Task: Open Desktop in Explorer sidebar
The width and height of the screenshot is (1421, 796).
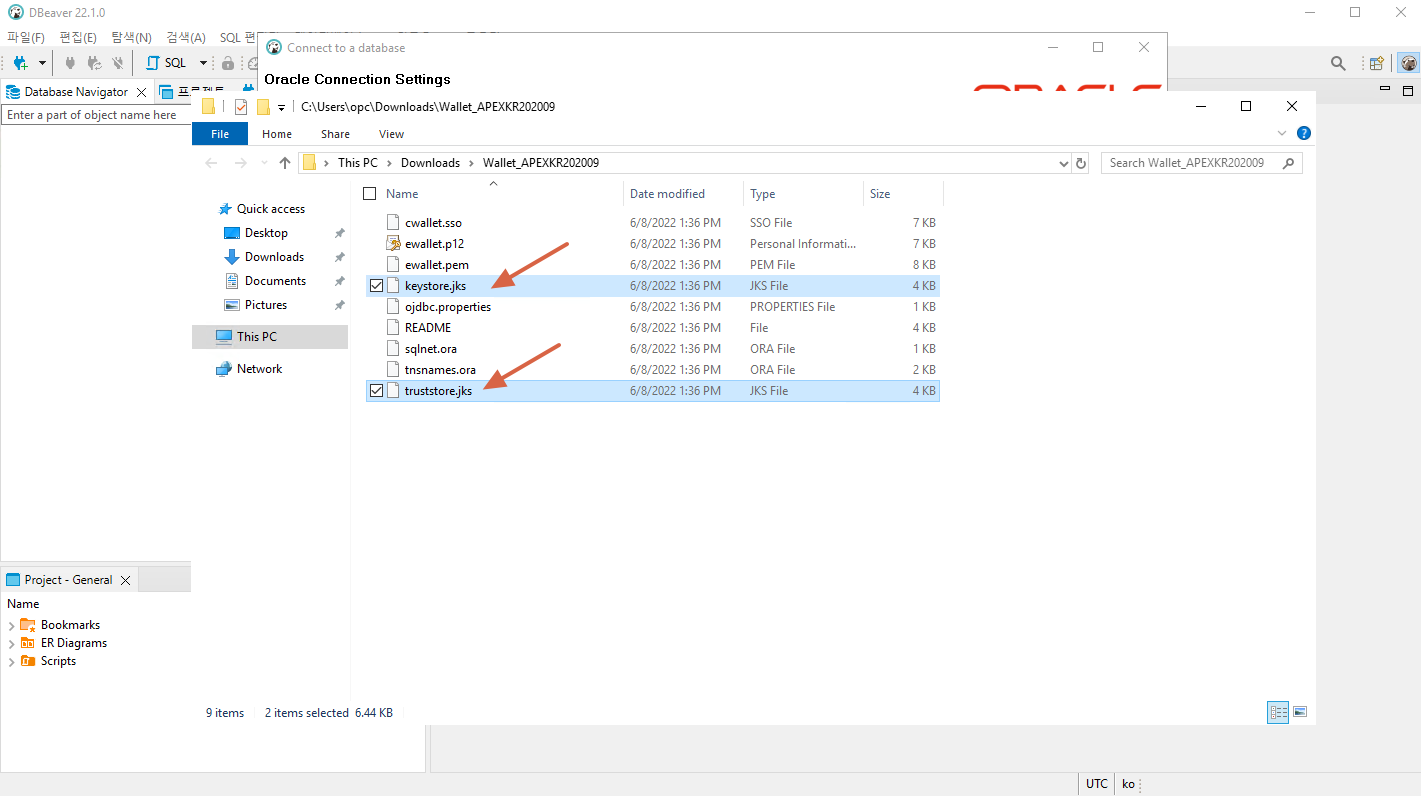Action: [266, 233]
